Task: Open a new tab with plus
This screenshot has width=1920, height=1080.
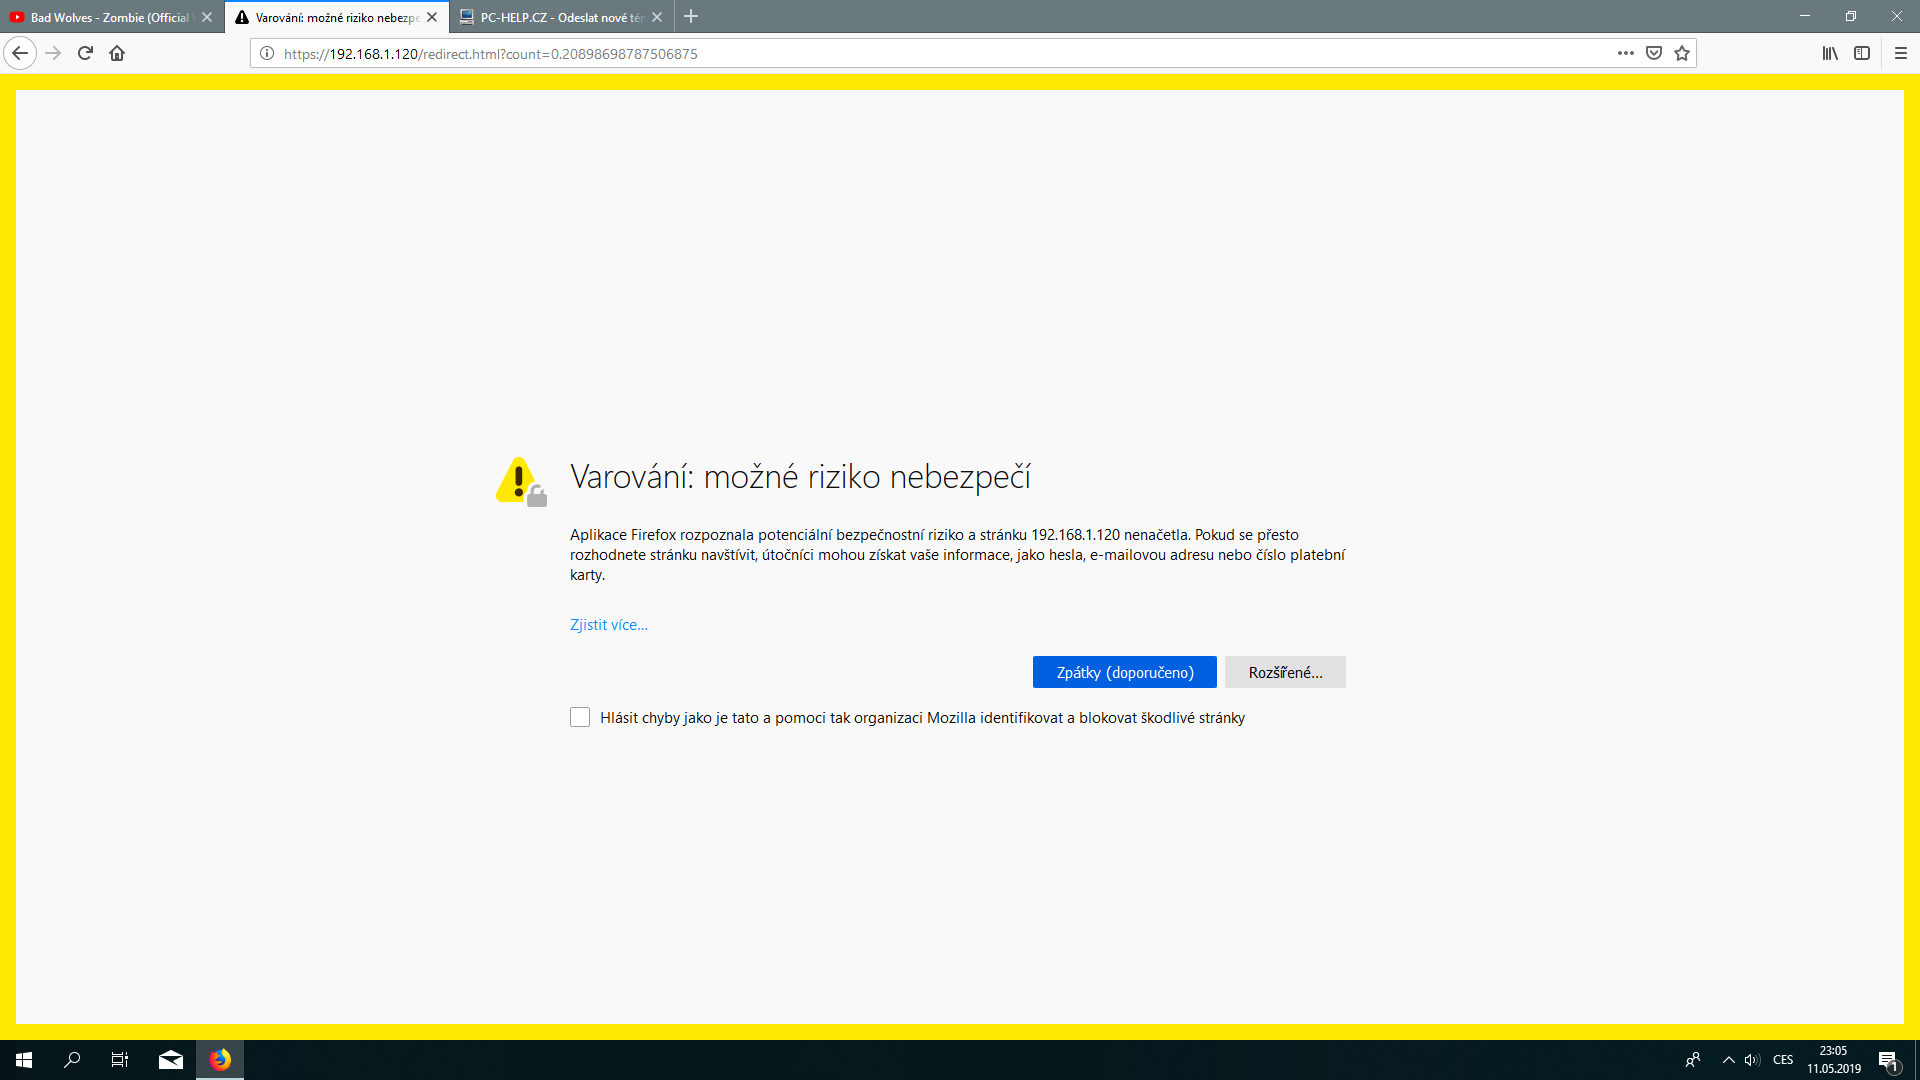Action: click(691, 17)
